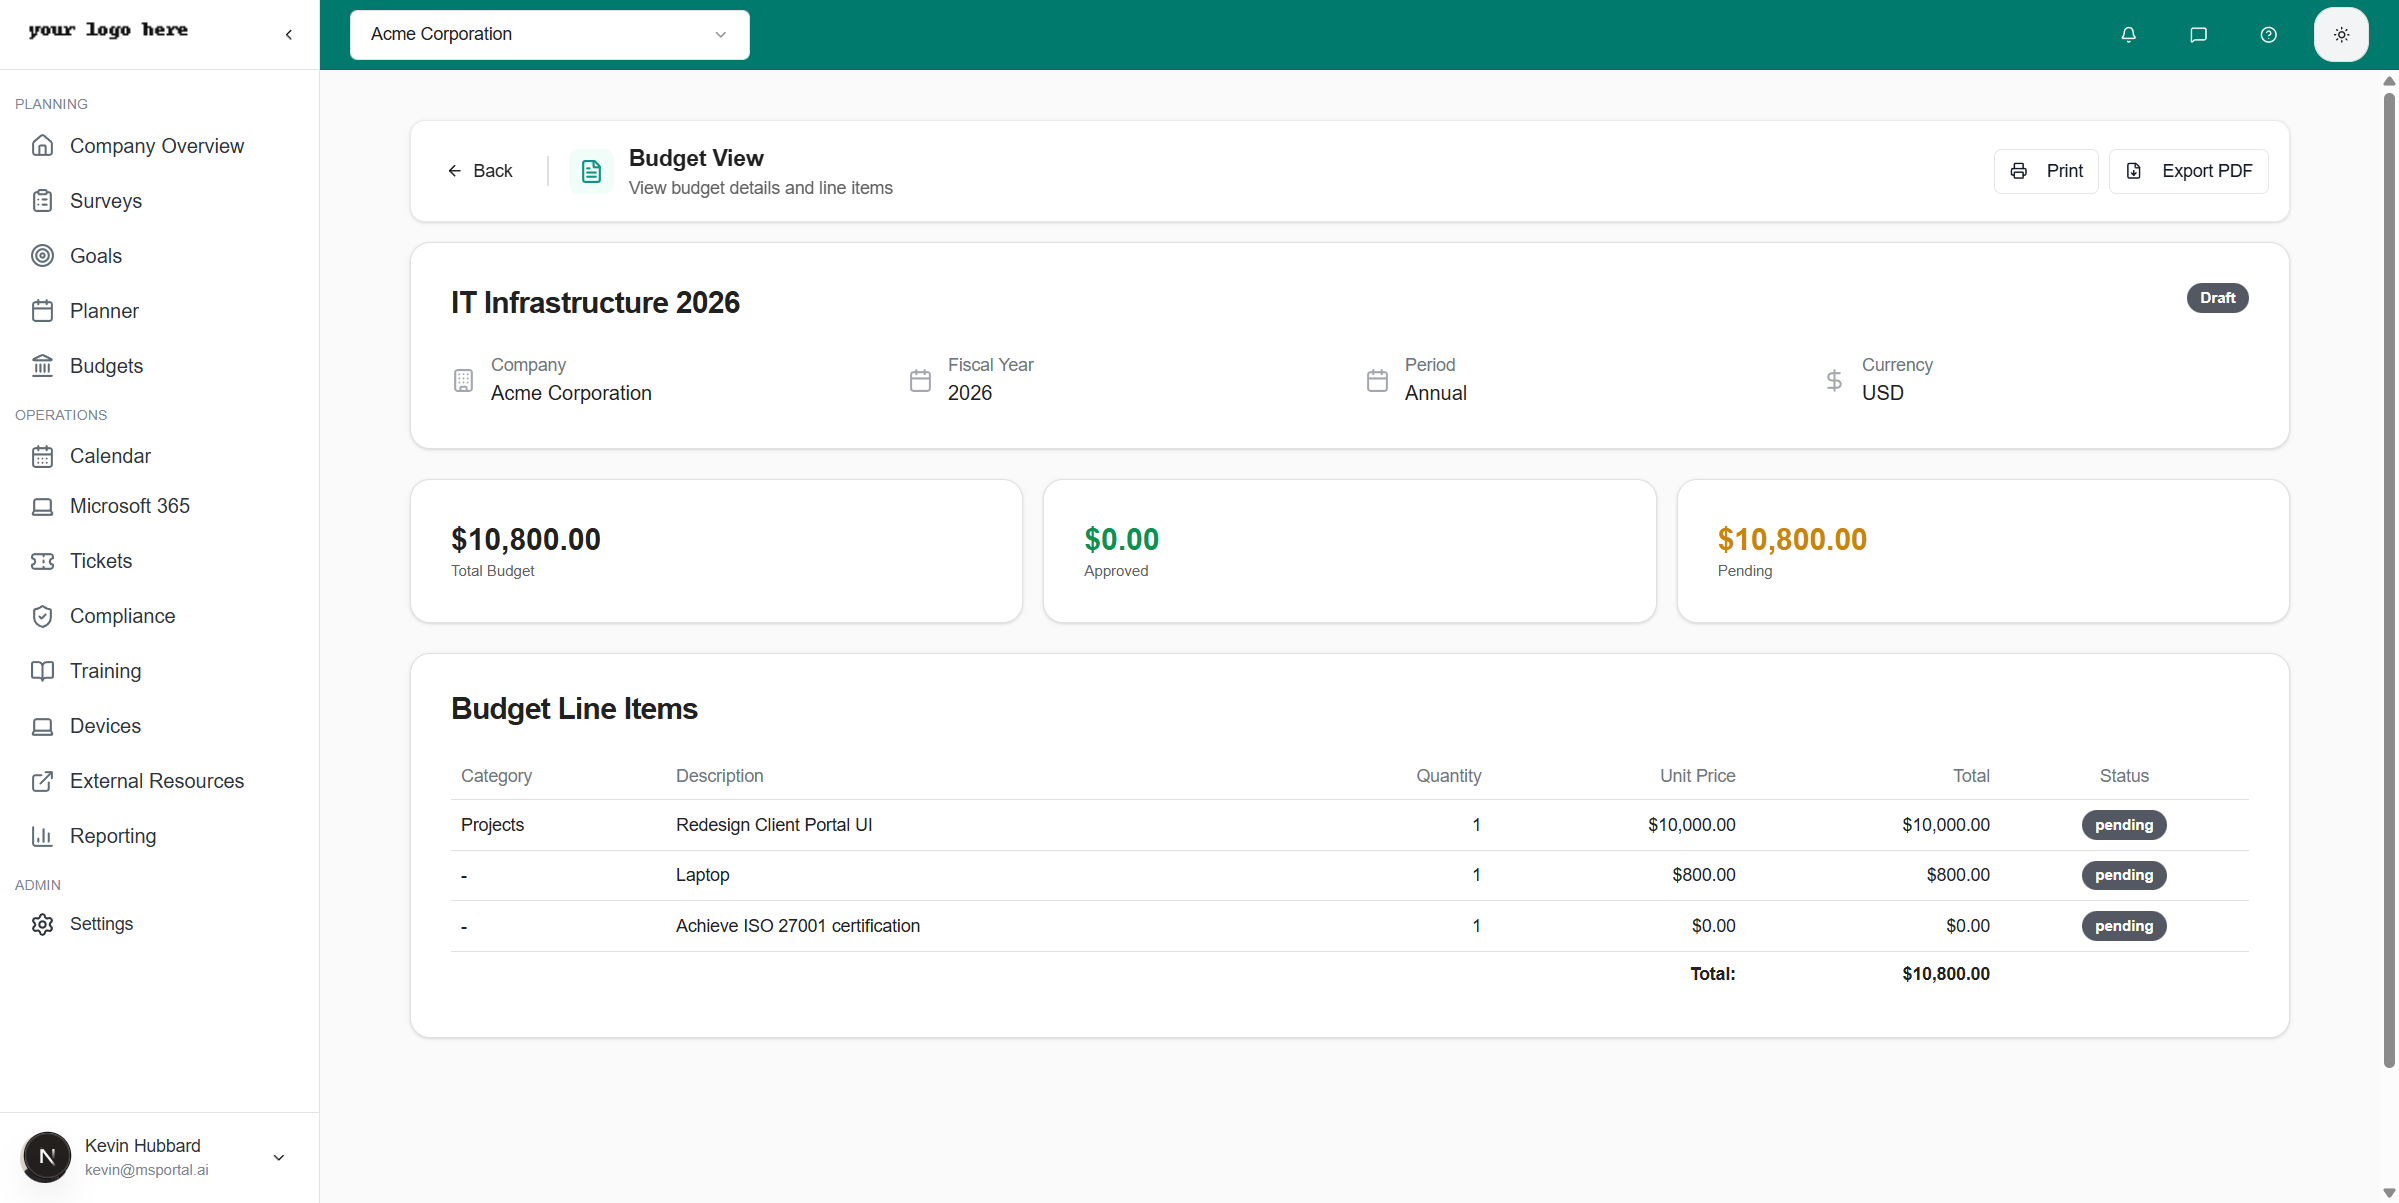This screenshot has width=2399, height=1203.
Task: Open the notifications bell icon
Action: pyautogui.click(x=2128, y=35)
